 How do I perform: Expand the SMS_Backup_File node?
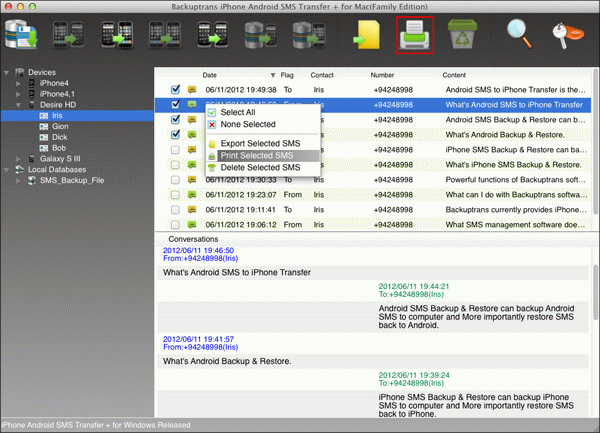pyautogui.click(x=18, y=180)
